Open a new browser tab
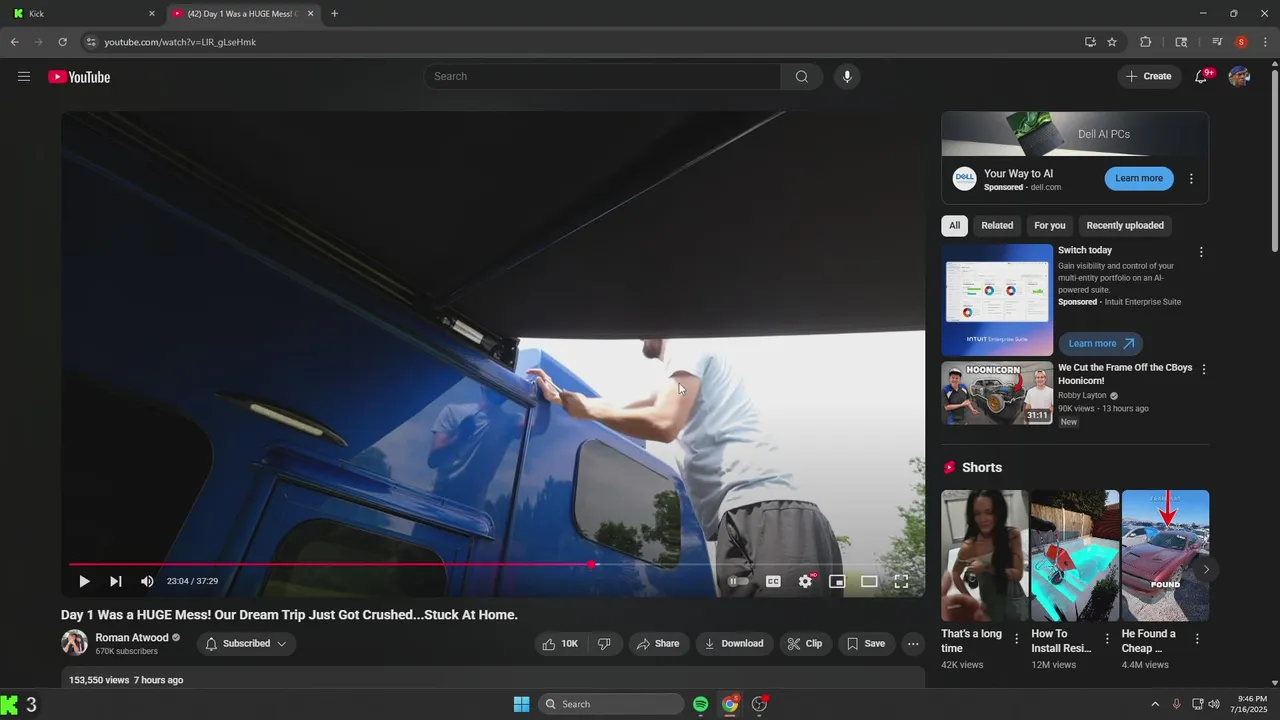The width and height of the screenshot is (1280, 720). click(x=334, y=14)
